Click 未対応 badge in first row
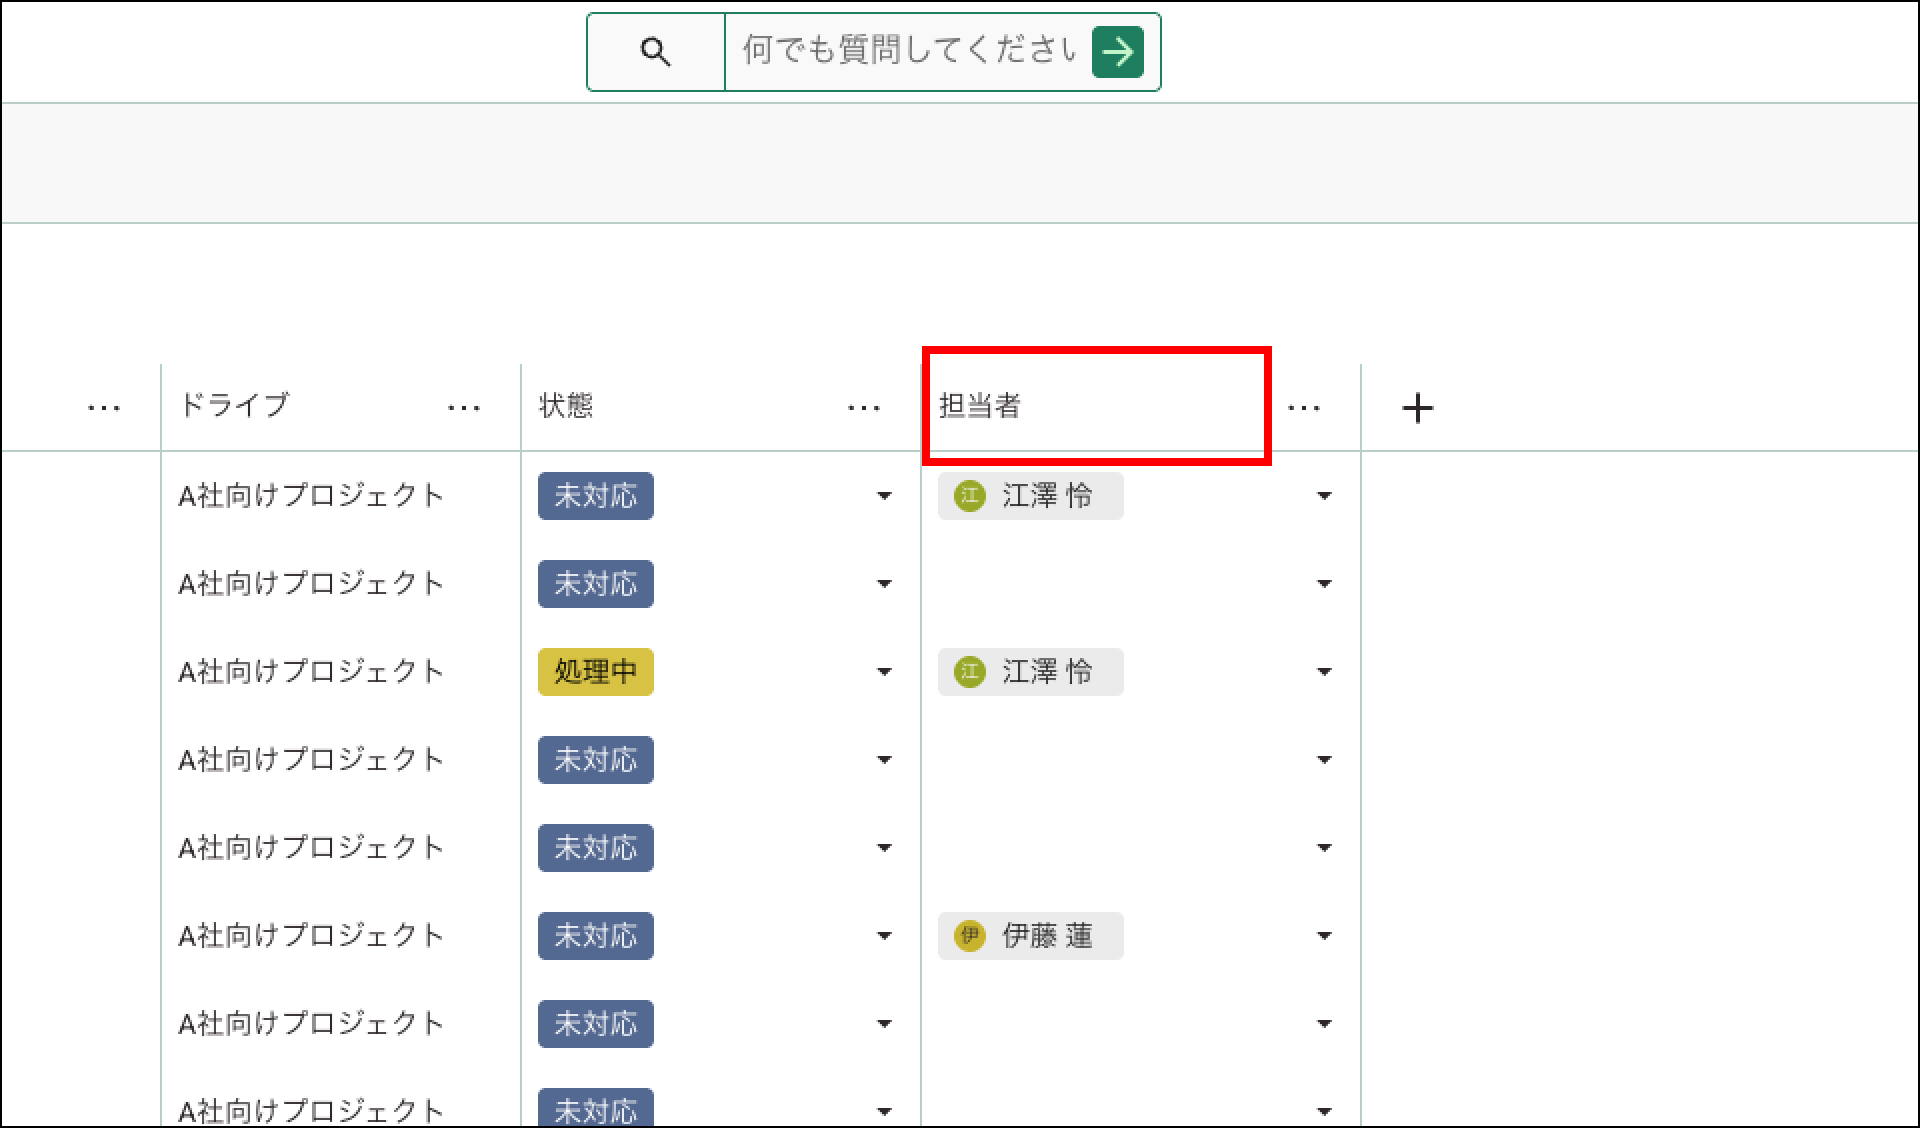The width and height of the screenshot is (1920, 1128). [x=595, y=496]
